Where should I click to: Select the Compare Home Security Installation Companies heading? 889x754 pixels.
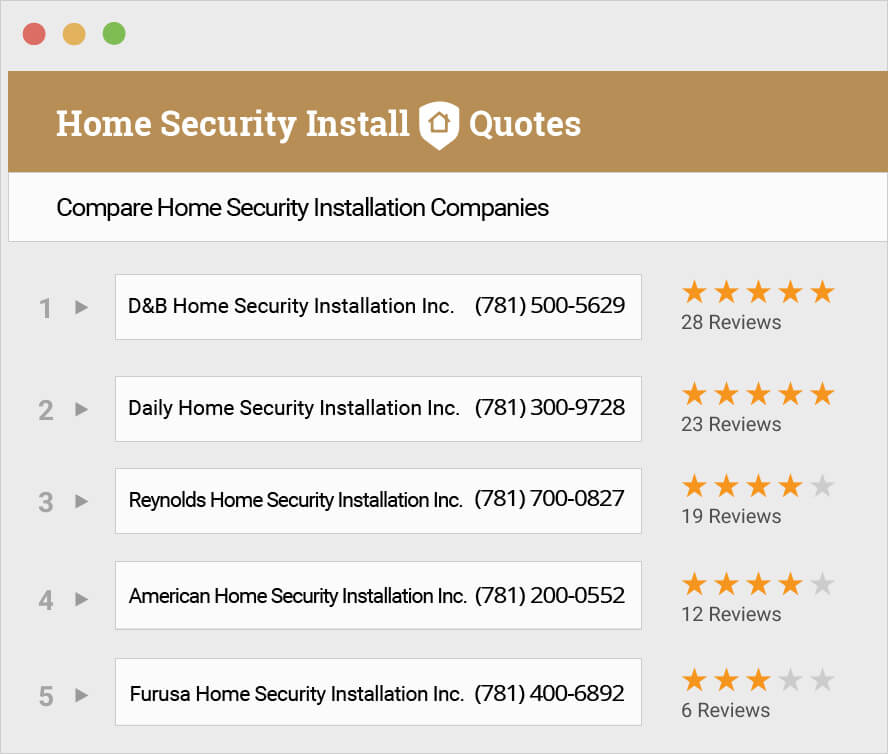(303, 207)
